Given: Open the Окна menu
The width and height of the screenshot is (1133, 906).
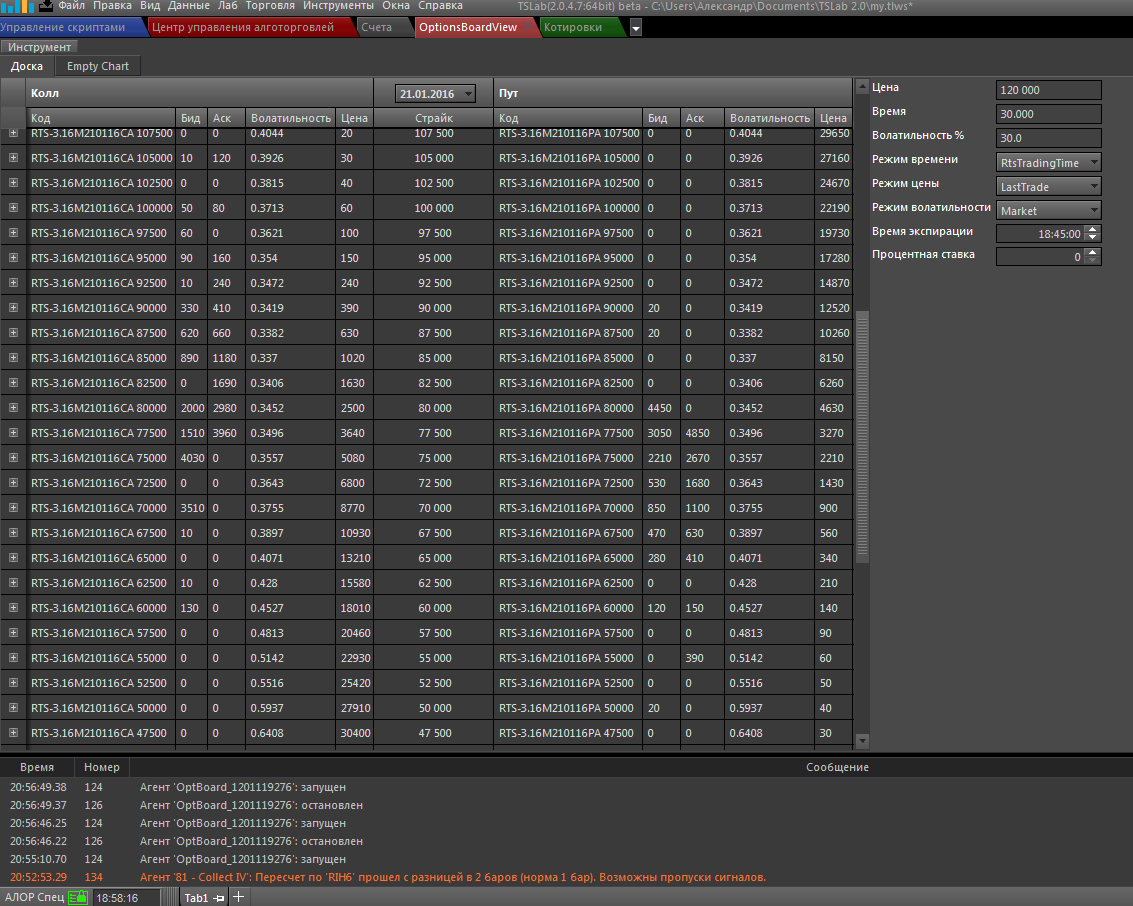Looking at the screenshot, I should pyautogui.click(x=396, y=6).
